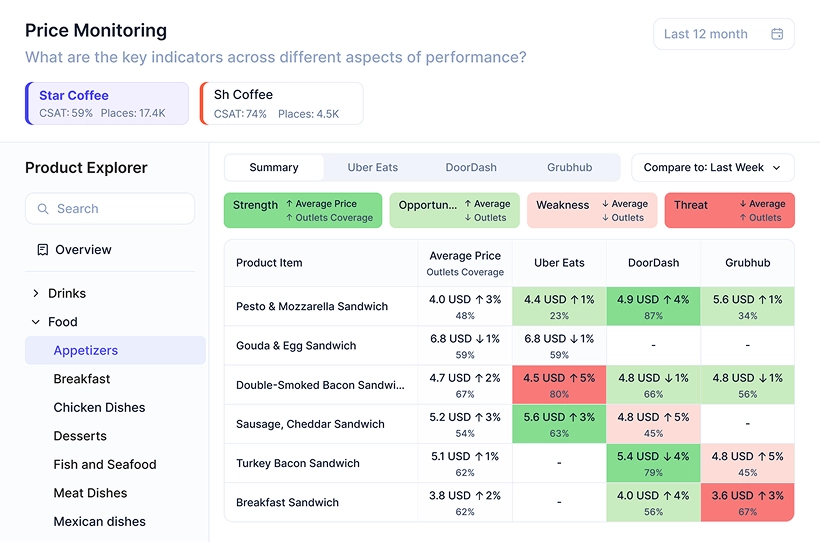Image resolution: width=820 pixels, height=542 pixels.
Task: Toggle the Opportunity legend filter
Action: click(454, 211)
